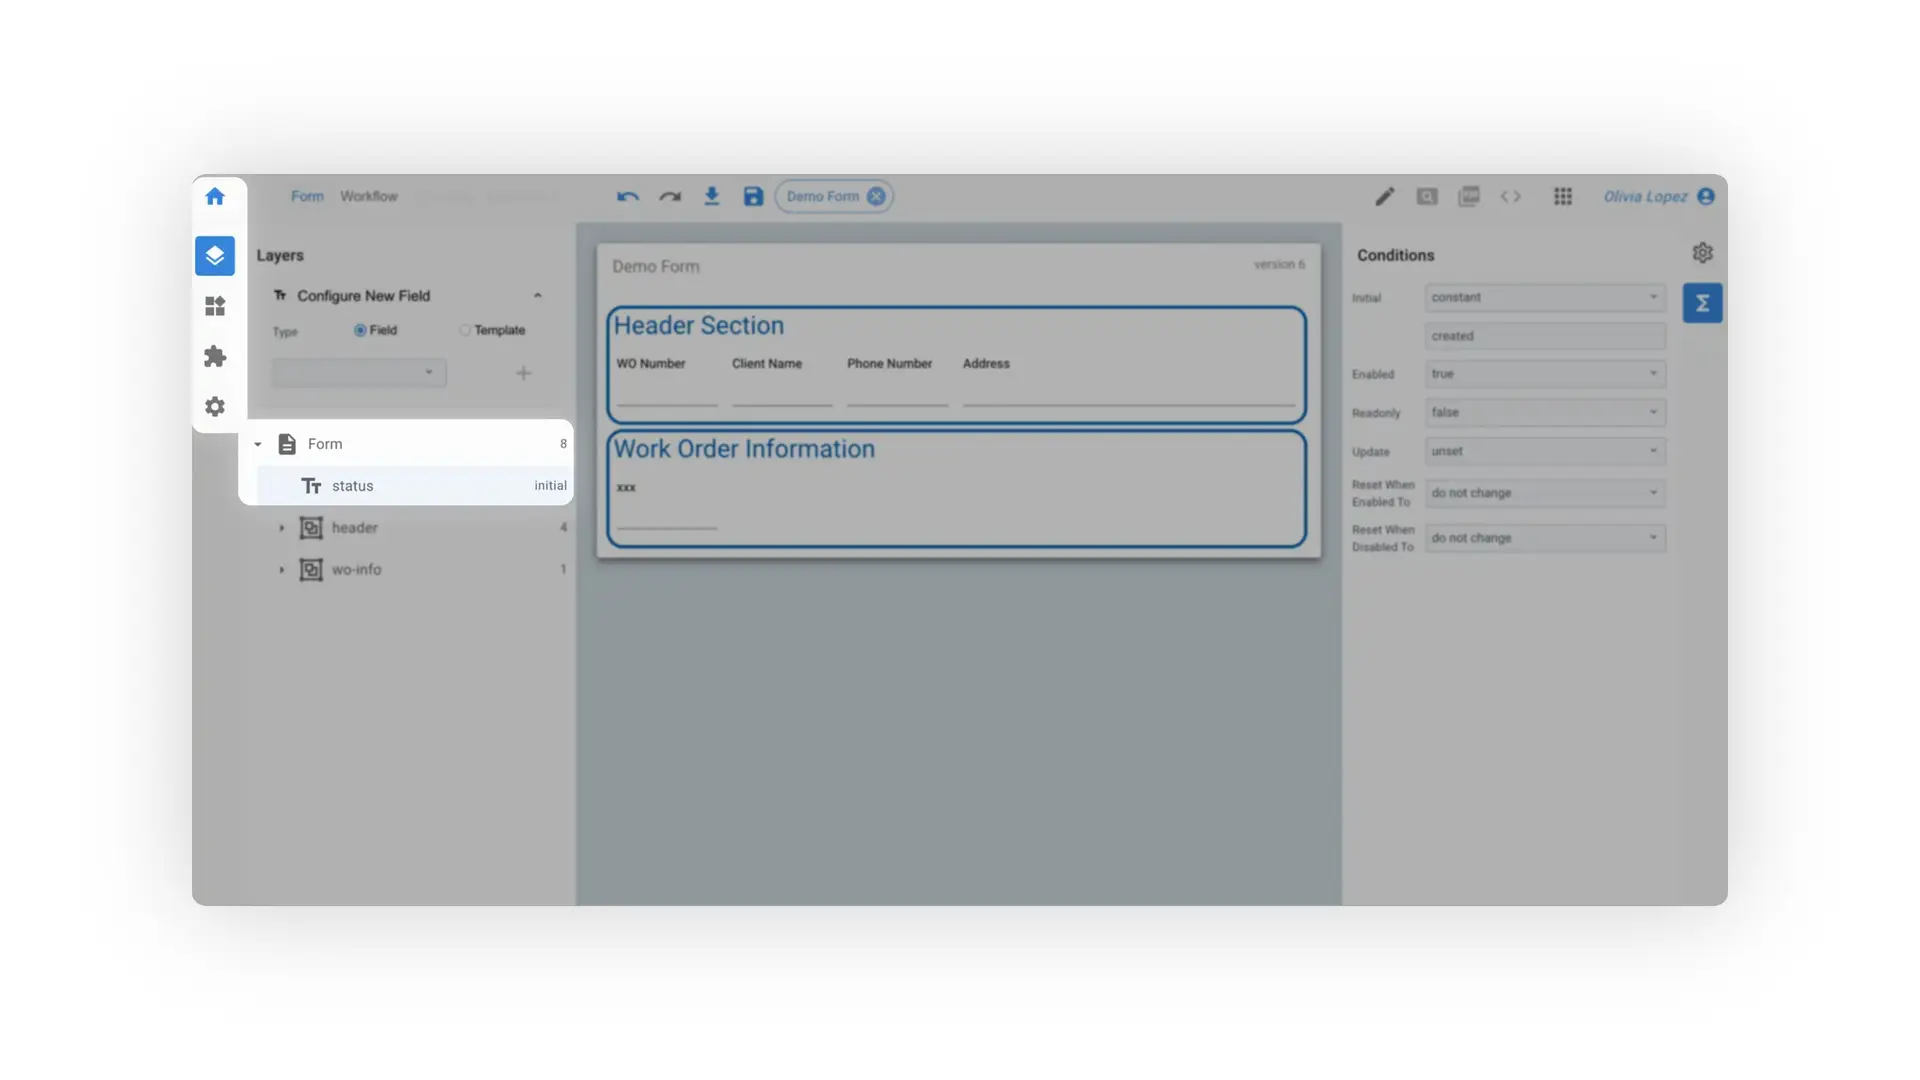Open the apps grid icon
The image size is (1920, 1080).
point(1562,196)
